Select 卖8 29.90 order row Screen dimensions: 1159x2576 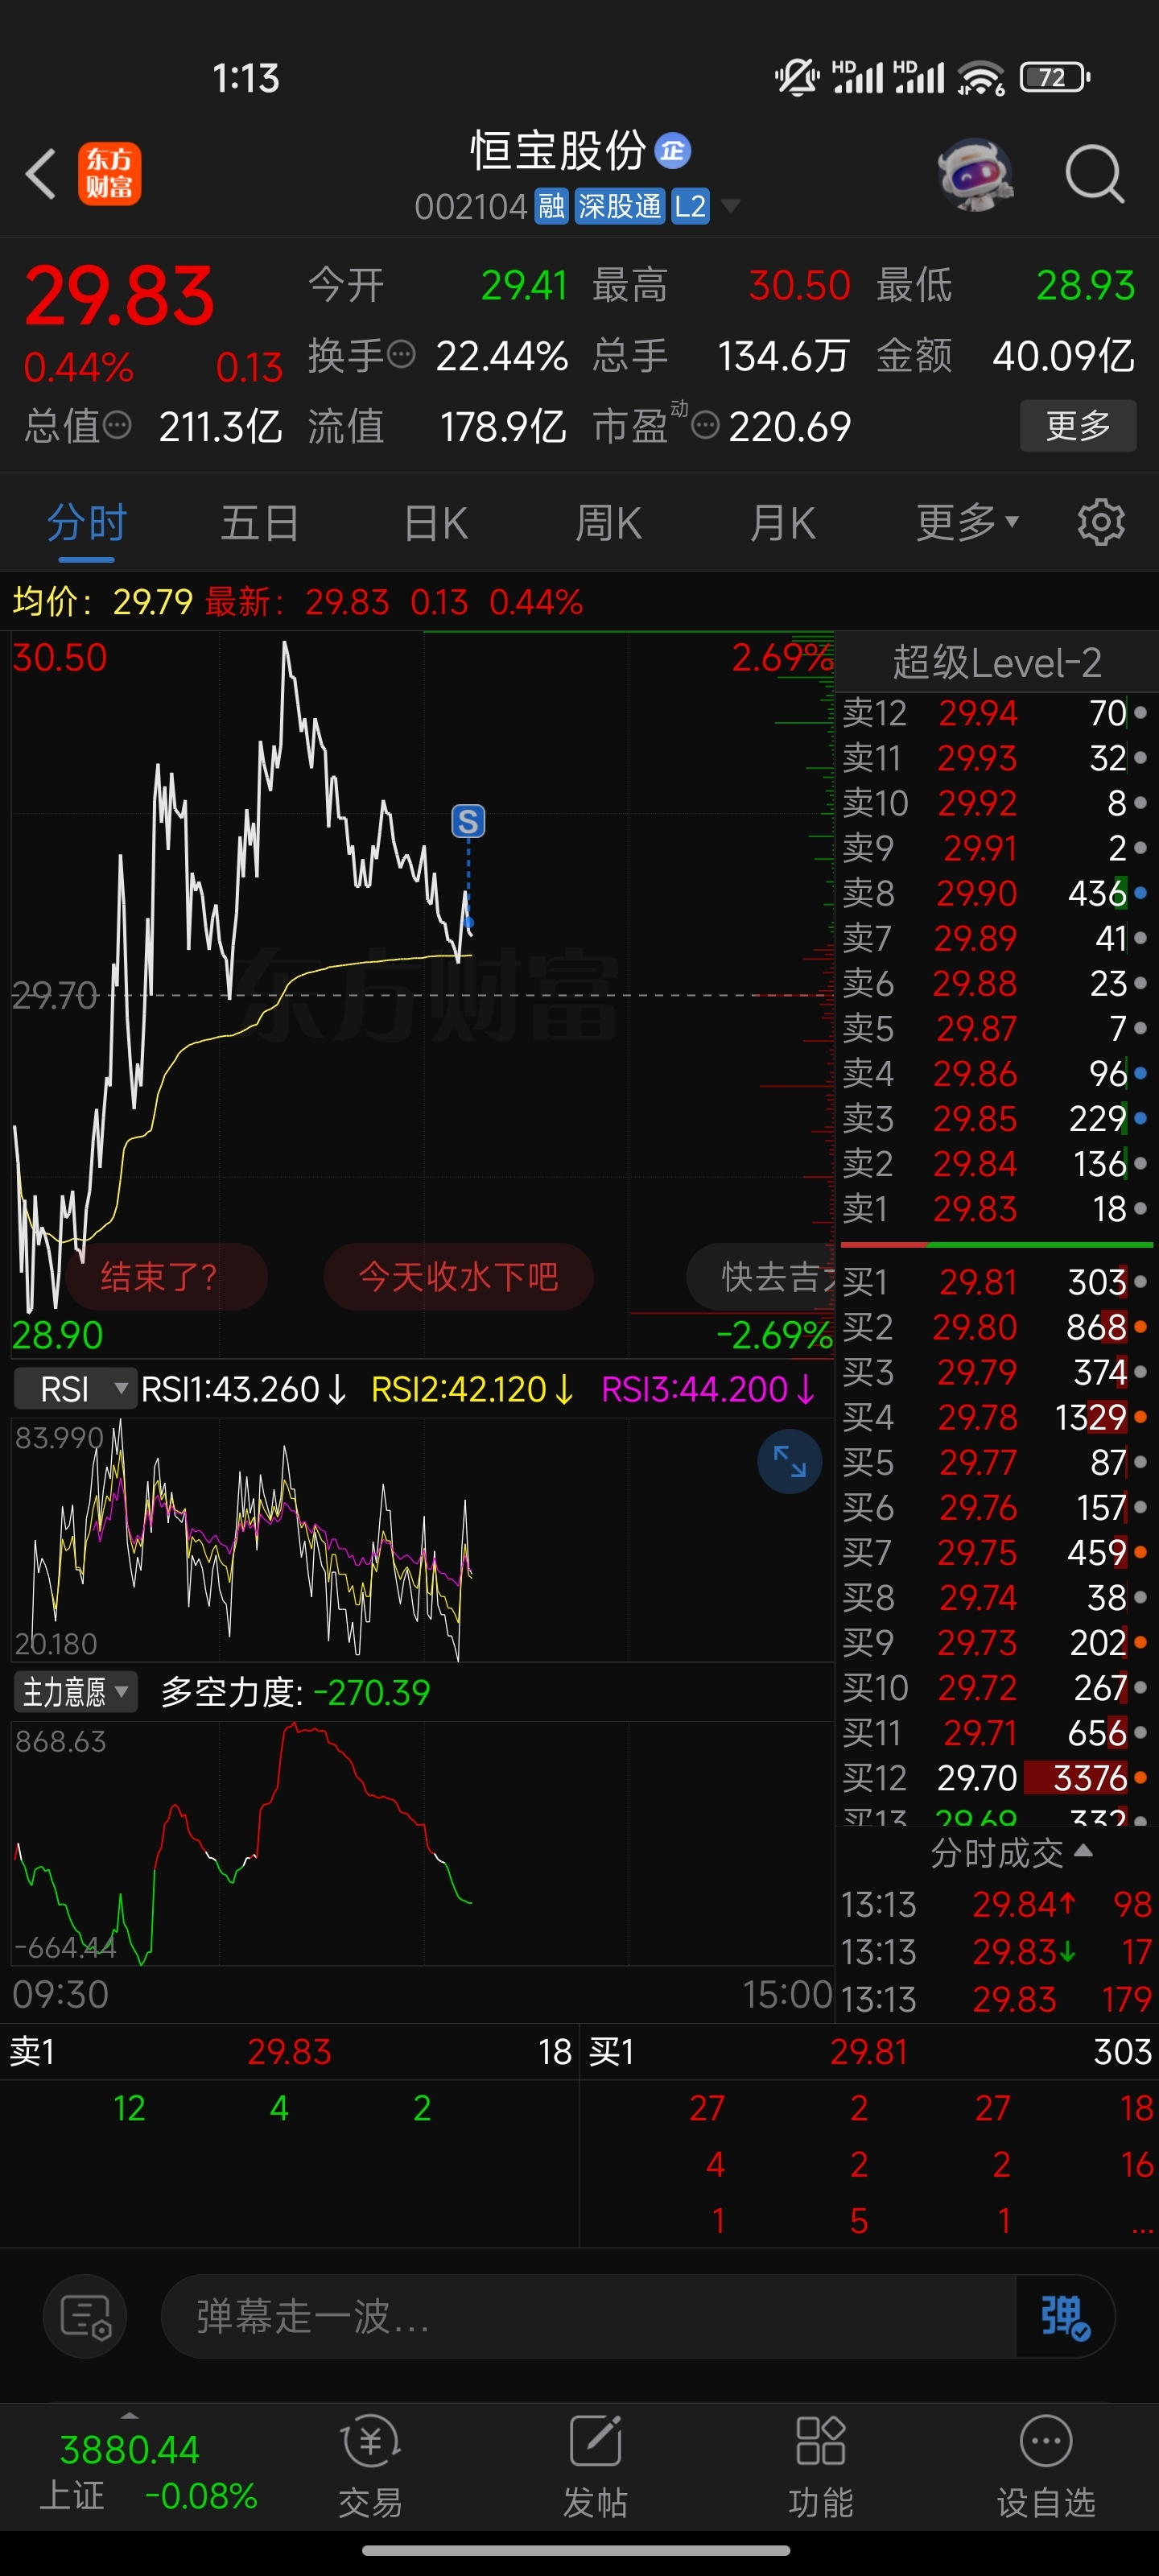click(996, 893)
